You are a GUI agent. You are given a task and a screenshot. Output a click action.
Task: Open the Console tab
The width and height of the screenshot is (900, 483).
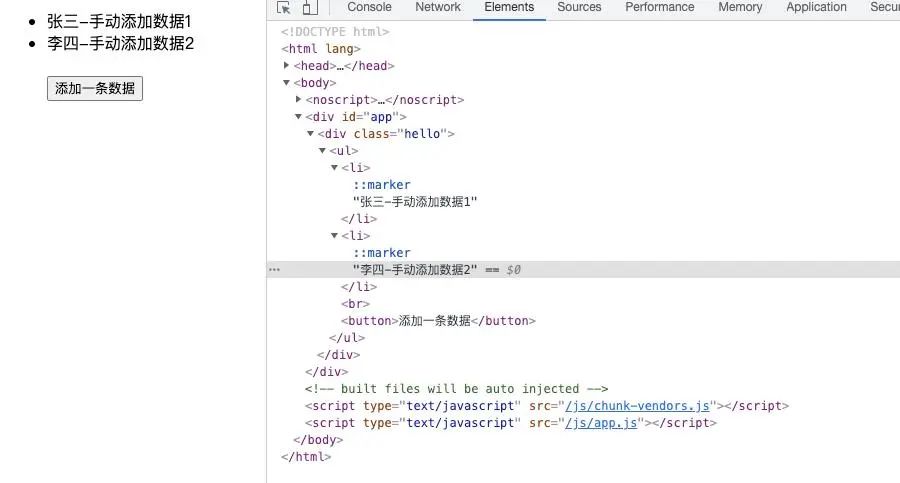tap(369, 7)
